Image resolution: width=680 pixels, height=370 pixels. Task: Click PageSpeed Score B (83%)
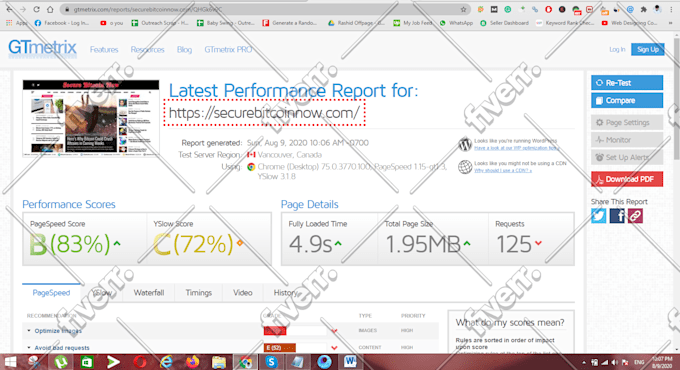coord(71,244)
